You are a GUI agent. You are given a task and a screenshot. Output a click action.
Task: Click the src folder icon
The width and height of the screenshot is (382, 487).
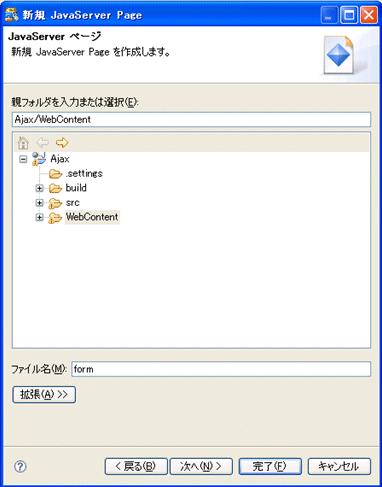(55, 203)
